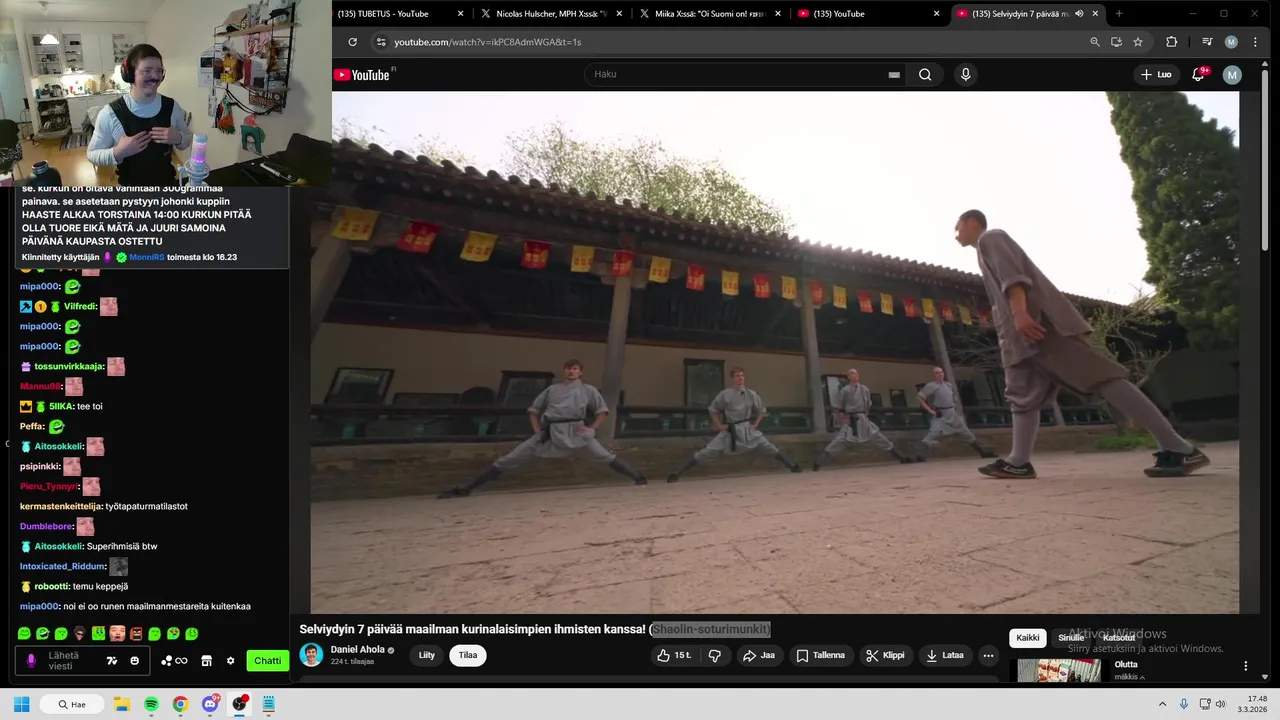Viewport: 1280px width, 720px height.
Task: Mute the Selviydyin 7 päivää tab audio
Action: point(1079,14)
